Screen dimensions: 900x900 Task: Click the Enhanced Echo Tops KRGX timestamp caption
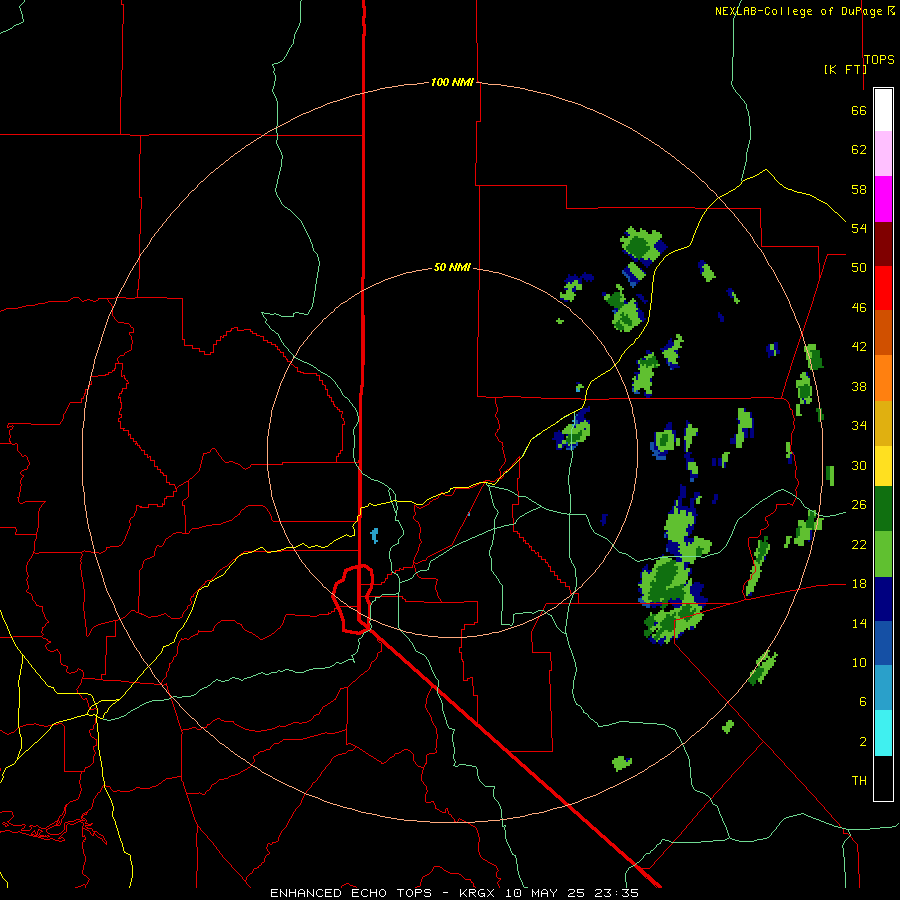click(x=454, y=893)
